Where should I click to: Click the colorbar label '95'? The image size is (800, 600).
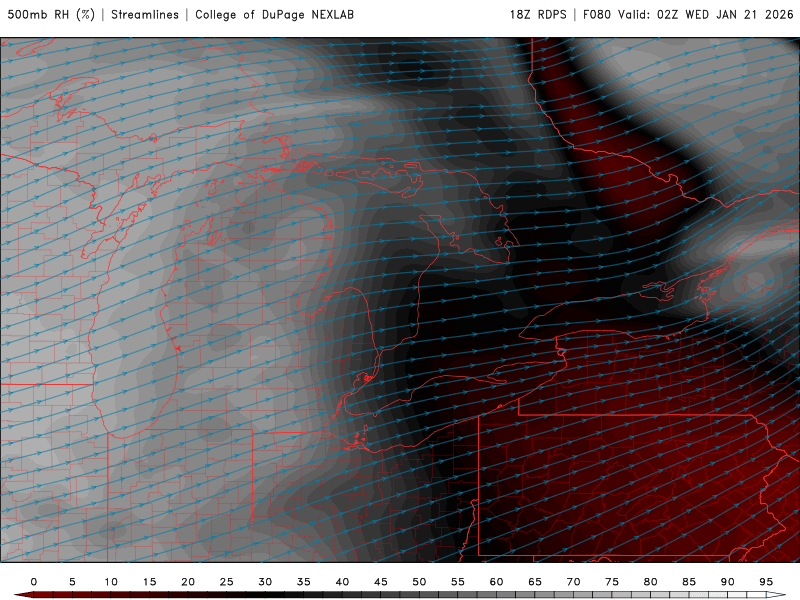766,582
